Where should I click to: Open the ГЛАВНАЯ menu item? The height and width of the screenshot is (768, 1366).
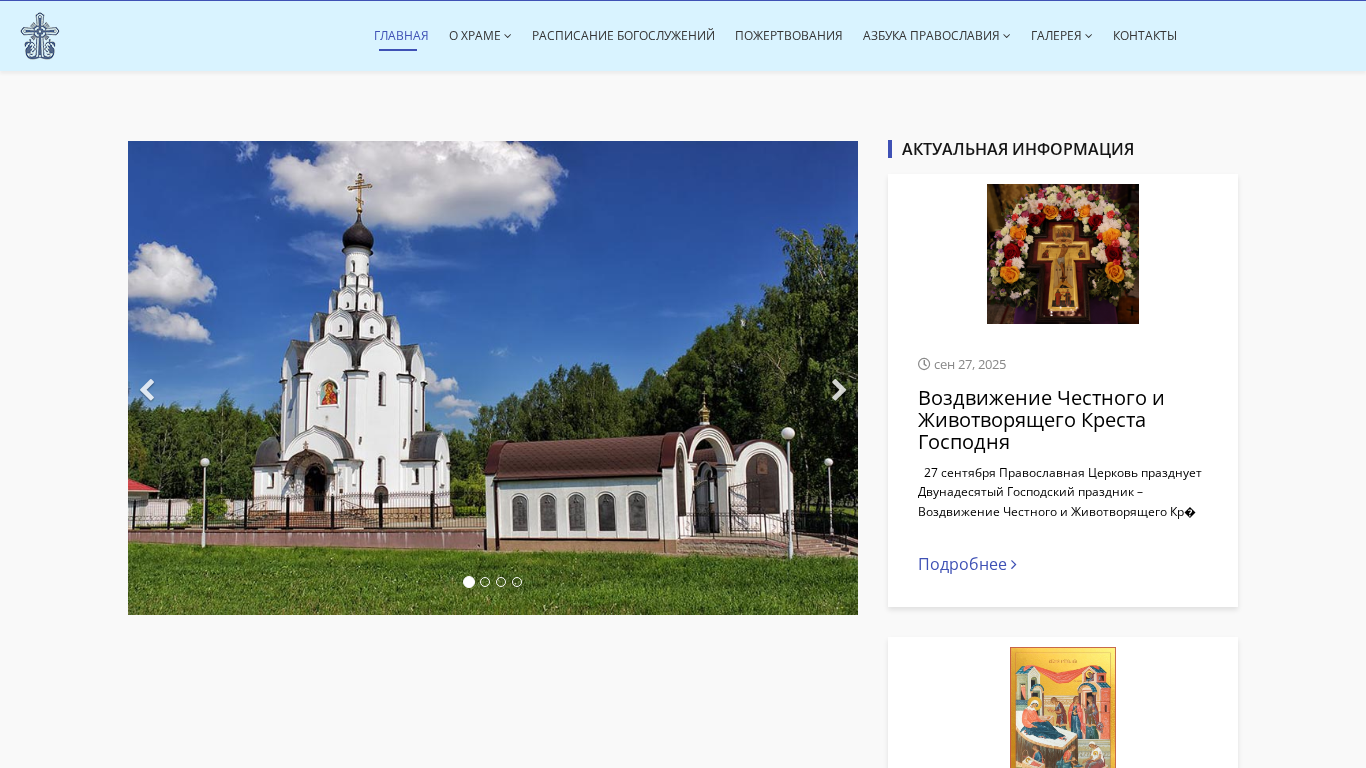click(401, 36)
